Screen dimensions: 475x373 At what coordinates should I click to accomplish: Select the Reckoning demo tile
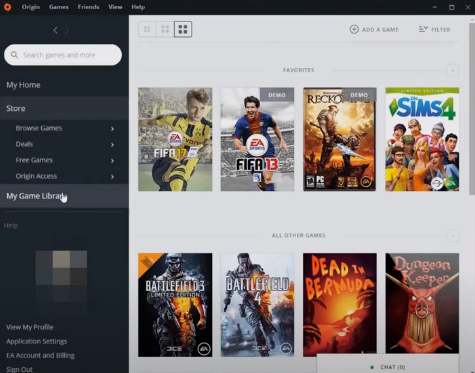[x=340, y=139]
